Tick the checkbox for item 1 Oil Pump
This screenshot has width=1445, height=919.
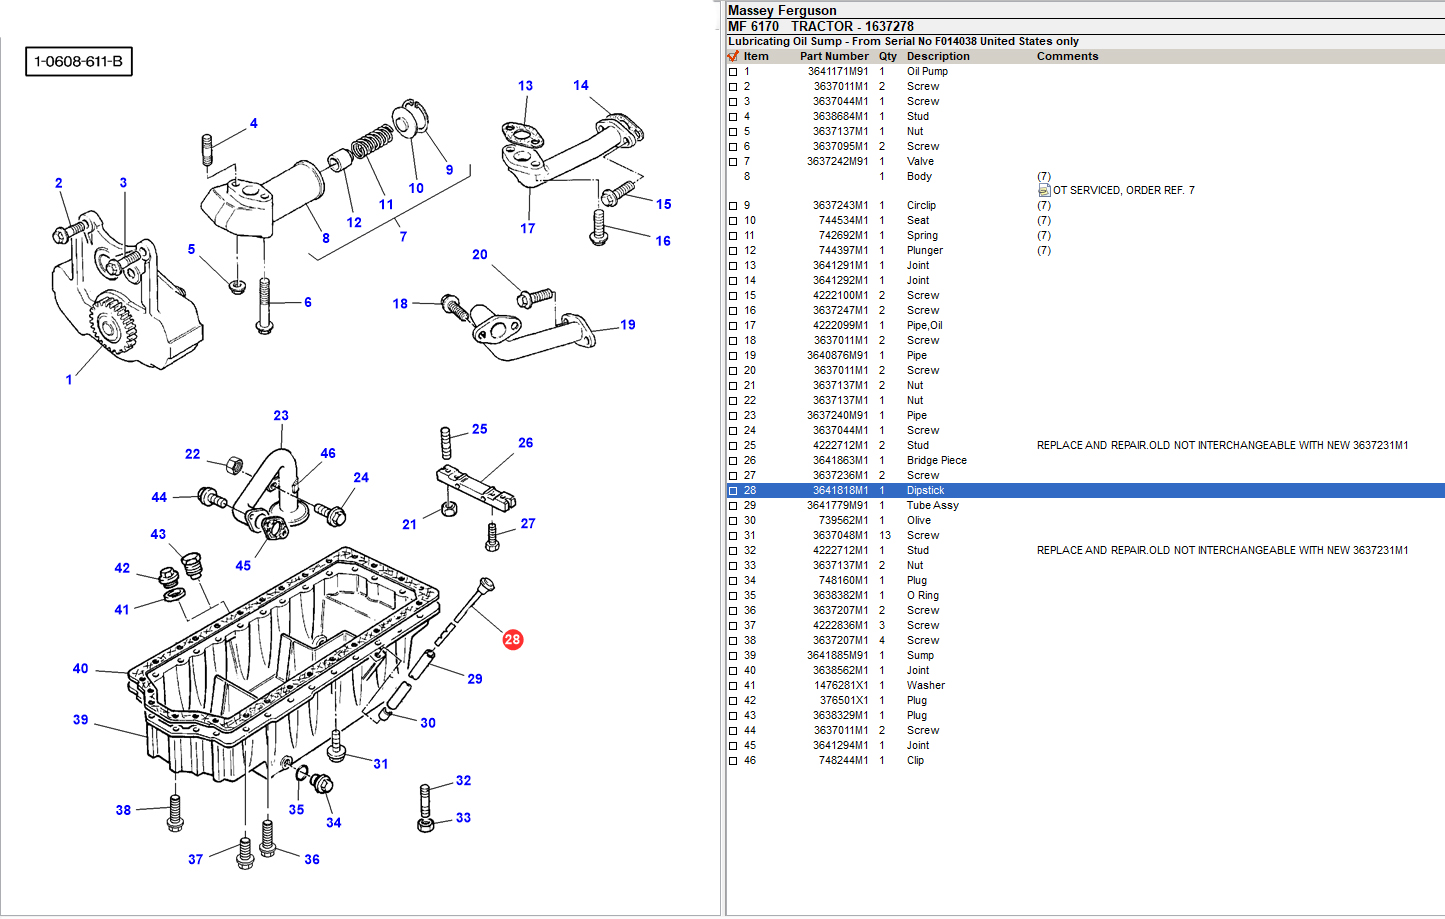point(733,72)
